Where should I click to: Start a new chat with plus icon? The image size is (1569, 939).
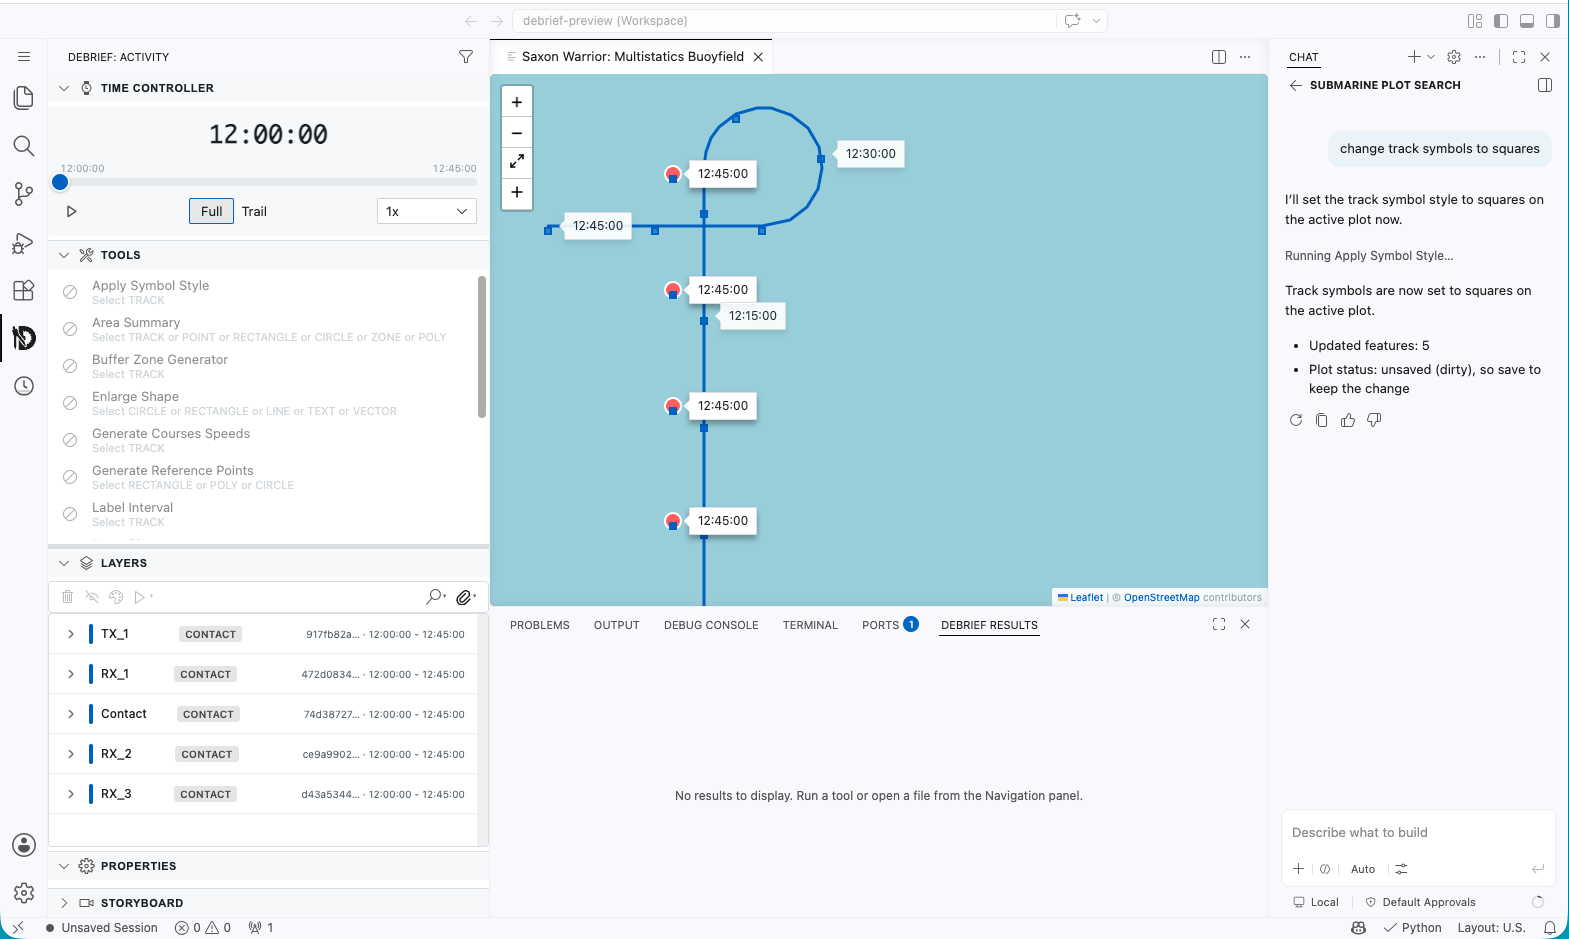pos(1414,57)
